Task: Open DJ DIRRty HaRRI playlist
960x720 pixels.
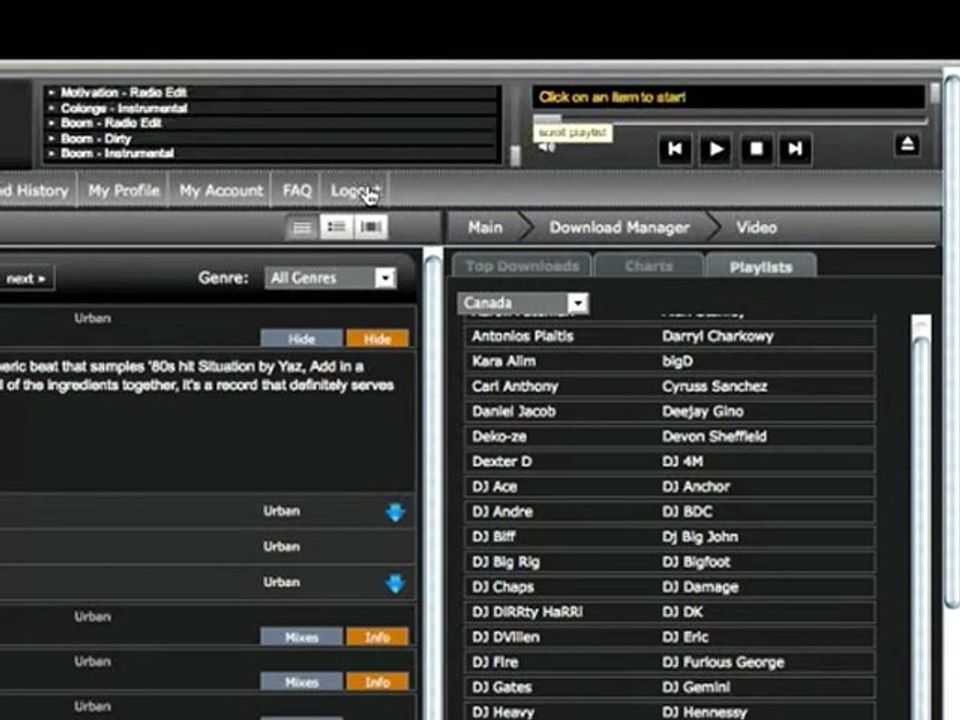Action: click(x=528, y=612)
